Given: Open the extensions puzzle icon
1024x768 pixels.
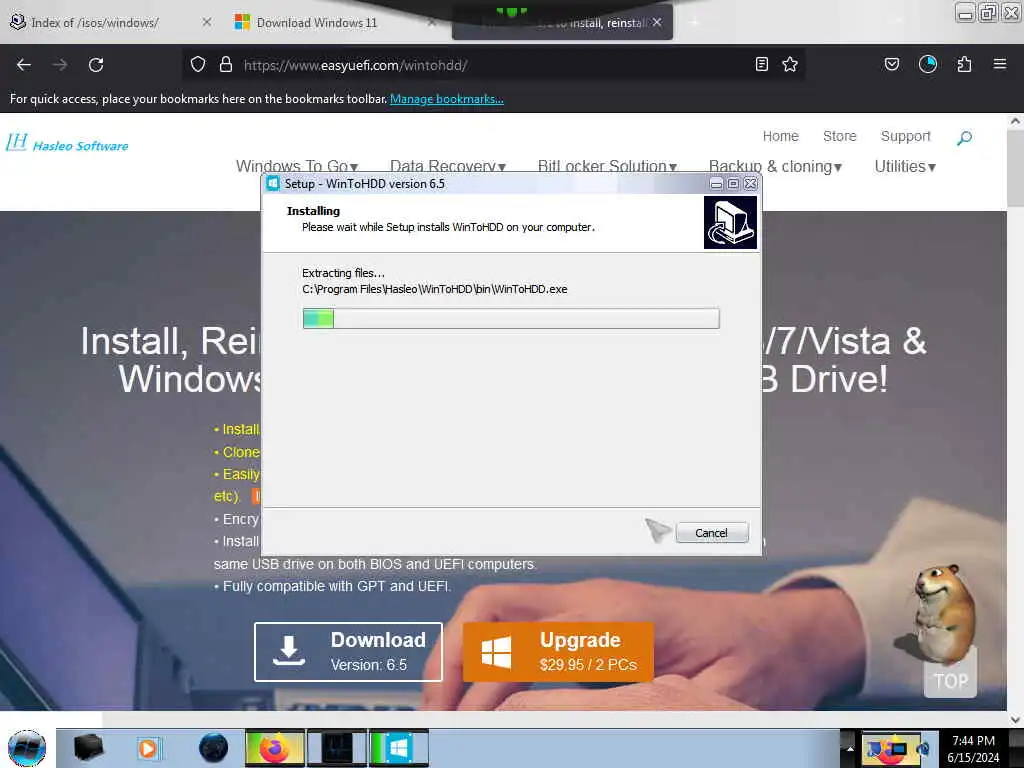Looking at the screenshot, I should 964,64.
